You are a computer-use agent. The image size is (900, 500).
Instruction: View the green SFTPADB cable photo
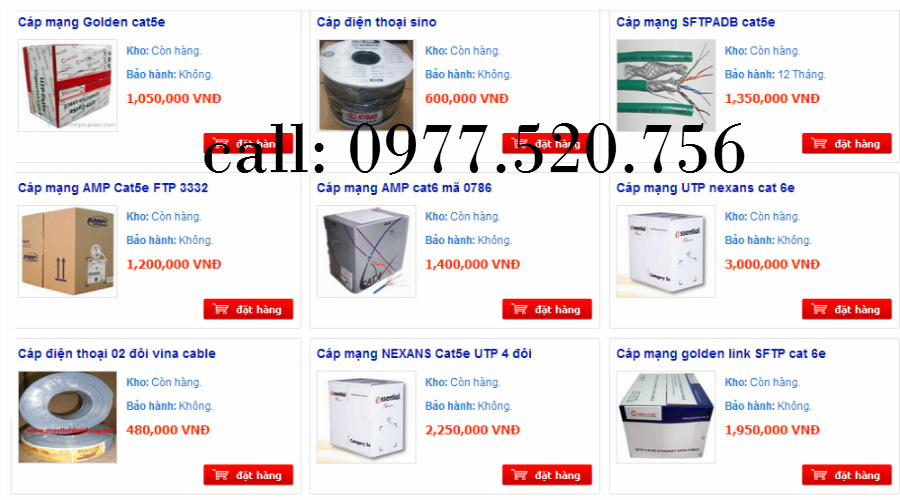click(x=666, y=86)
